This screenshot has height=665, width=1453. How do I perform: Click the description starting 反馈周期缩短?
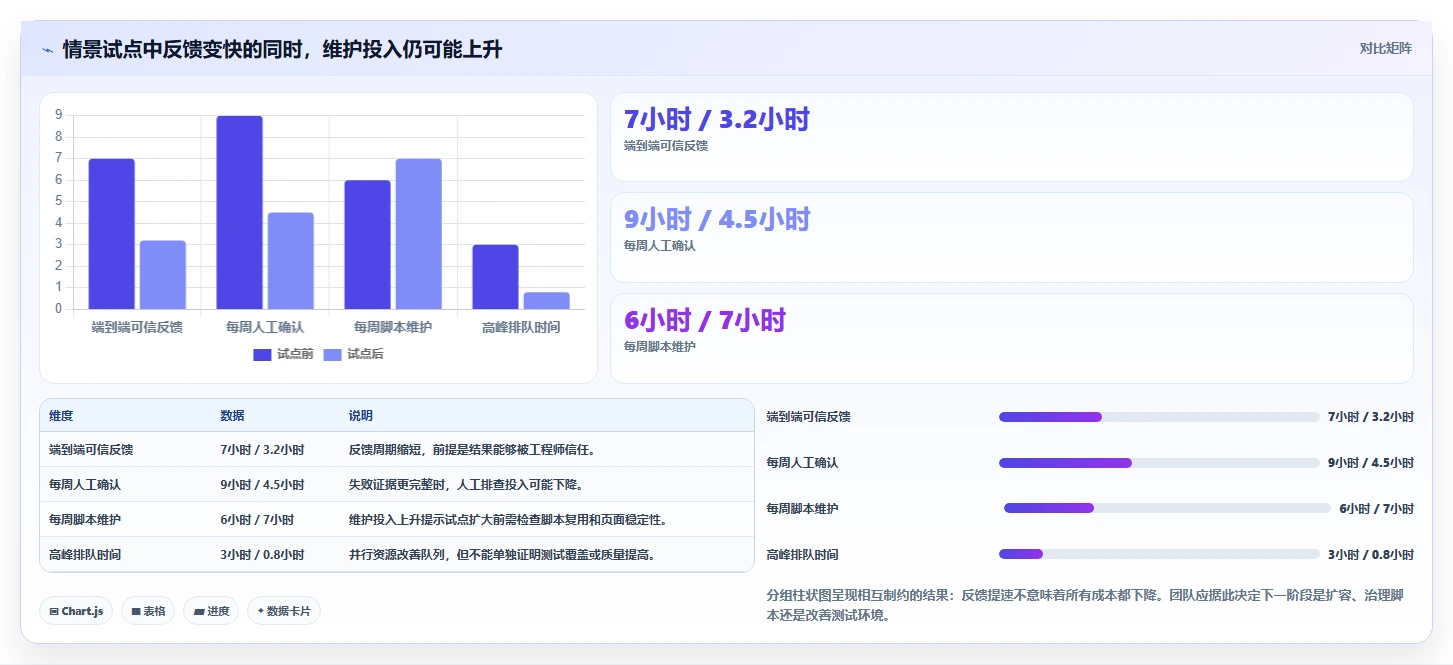click(x=473, y=450)
